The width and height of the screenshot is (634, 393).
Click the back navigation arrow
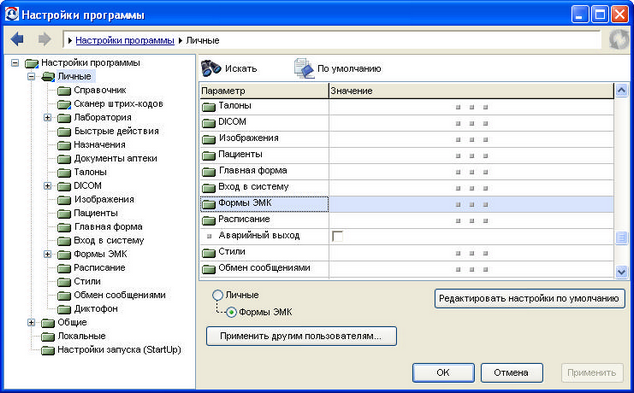tap(17, 39)
